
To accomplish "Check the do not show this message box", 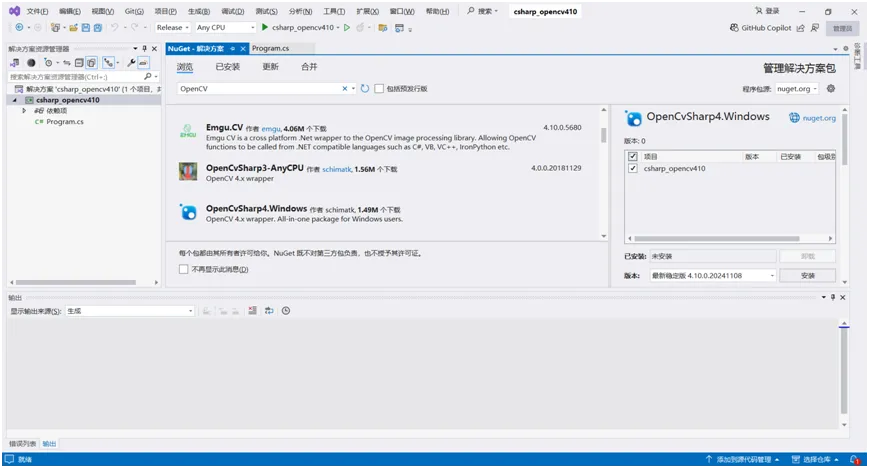I will (x=183, y=269).
